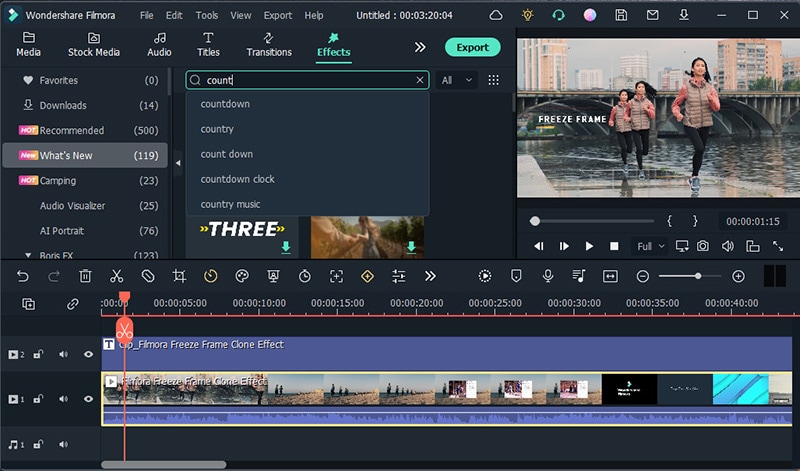The height and width of the screenshot is (471, 800).
Task: Zoom in timeline with plus icon
Action: click(x=738, y=276)
